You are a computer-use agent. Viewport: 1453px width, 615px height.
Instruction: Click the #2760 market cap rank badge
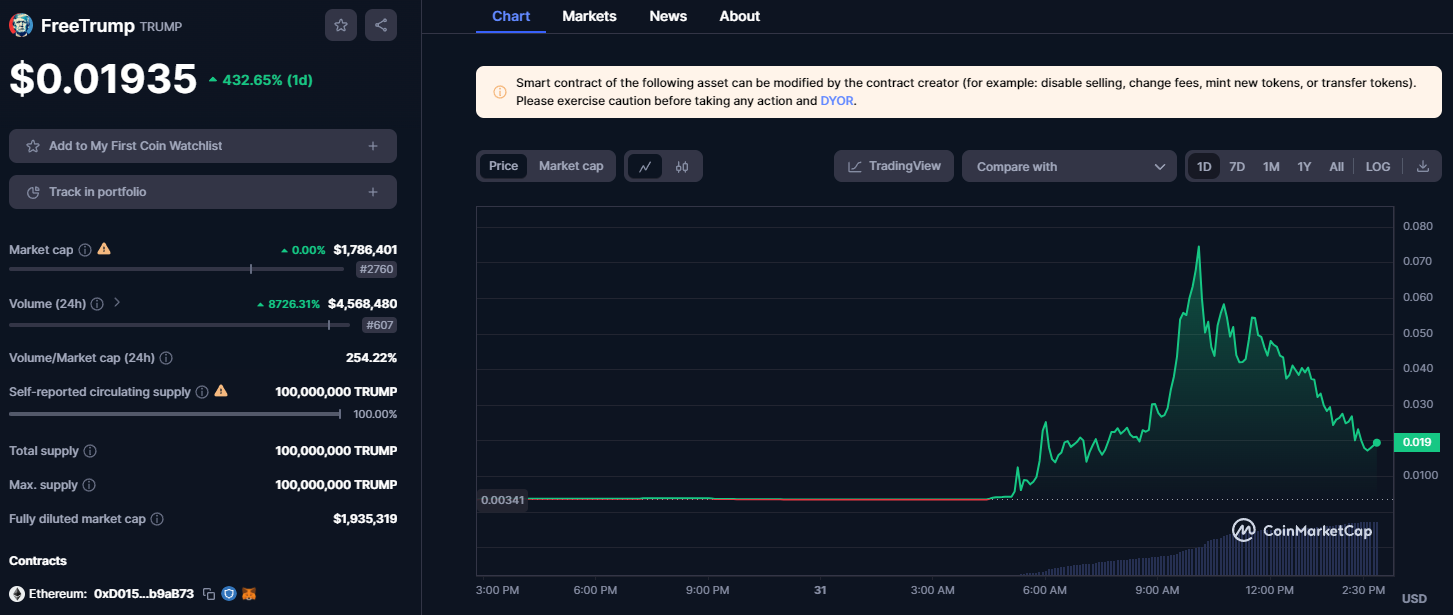376,269
